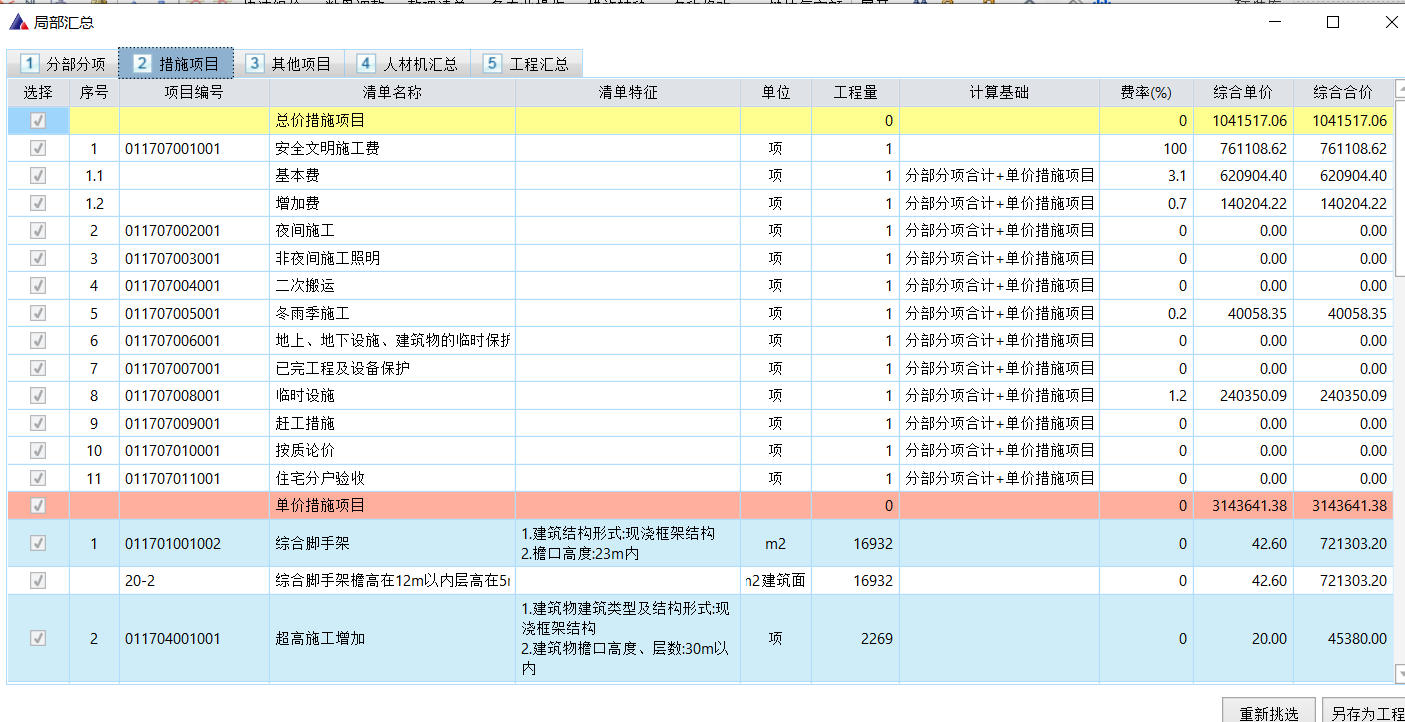Click the vertical scrollbar thumb

point(1399,186)
